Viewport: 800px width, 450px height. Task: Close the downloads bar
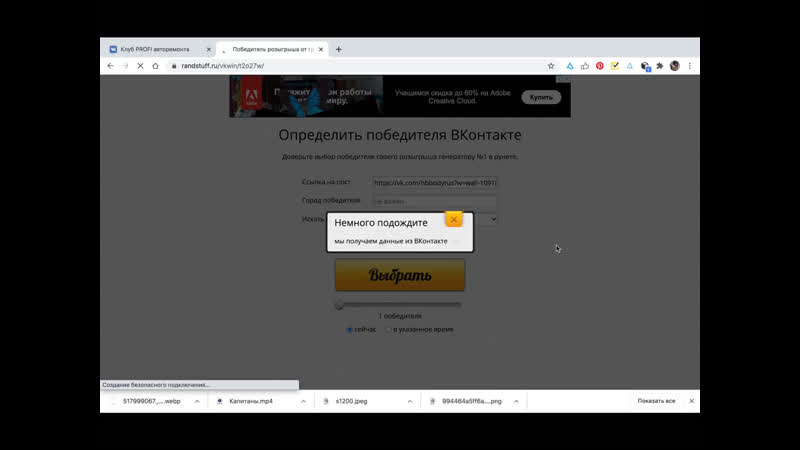point(691,401)
